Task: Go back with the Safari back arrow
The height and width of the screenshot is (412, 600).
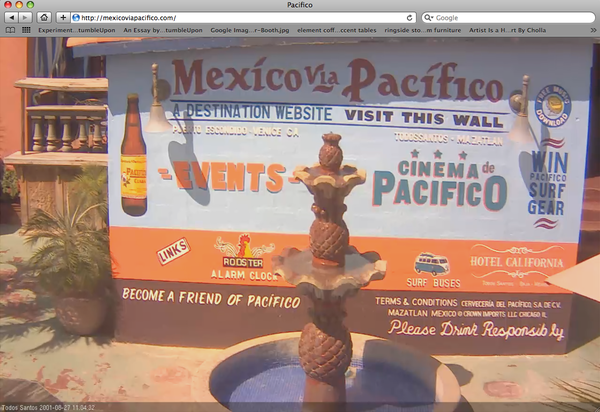Action: [11, 18]
